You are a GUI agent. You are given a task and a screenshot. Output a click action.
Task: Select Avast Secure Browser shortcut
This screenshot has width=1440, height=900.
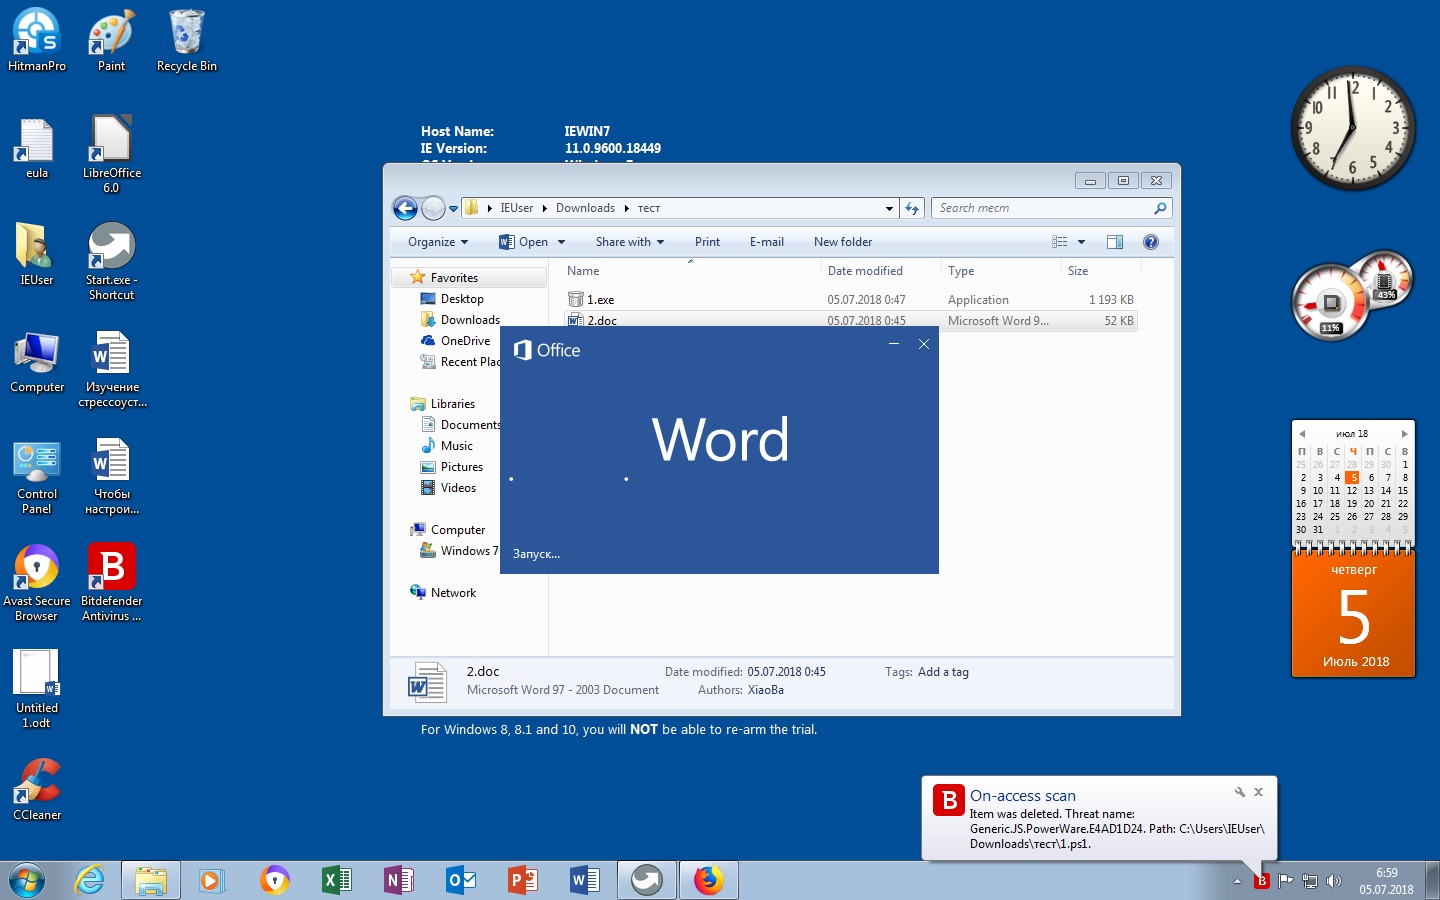point(37,583)
